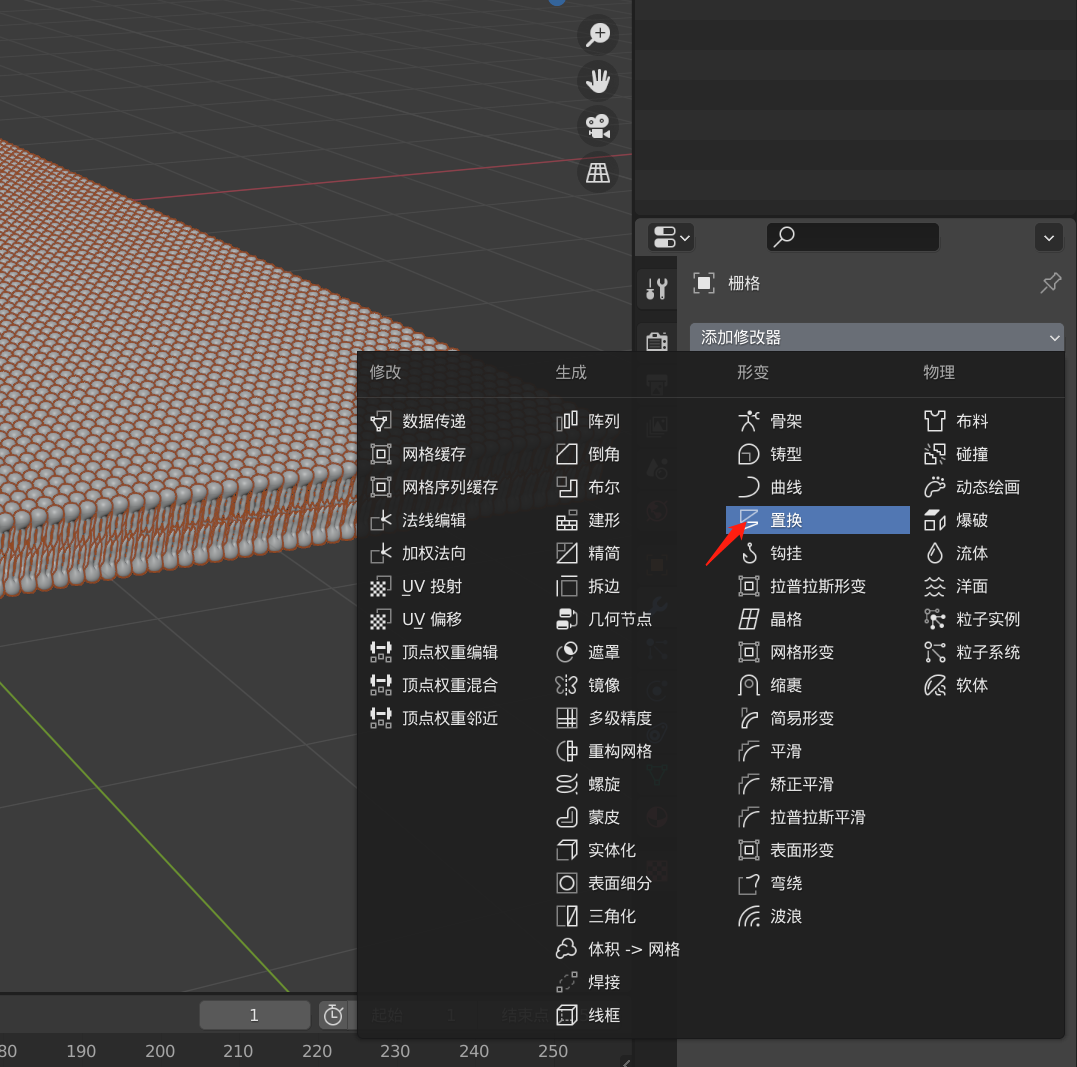Click the 镜像 modifier icon
Image resolution: width=1077 pixels, height=1067 pixels.
567,685
